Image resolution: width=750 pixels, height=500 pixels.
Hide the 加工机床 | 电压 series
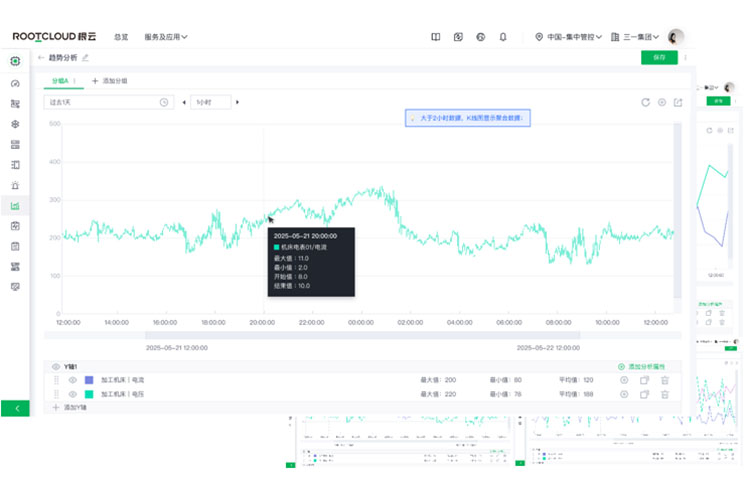(72, 394)
